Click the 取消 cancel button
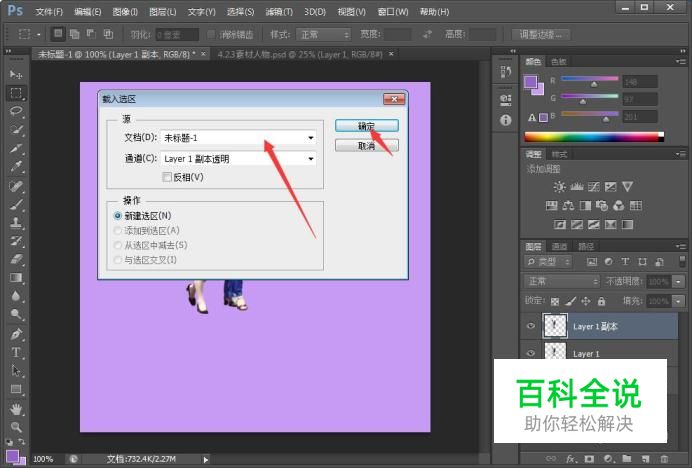The image size is (692, 468). [x=367, y=146]
